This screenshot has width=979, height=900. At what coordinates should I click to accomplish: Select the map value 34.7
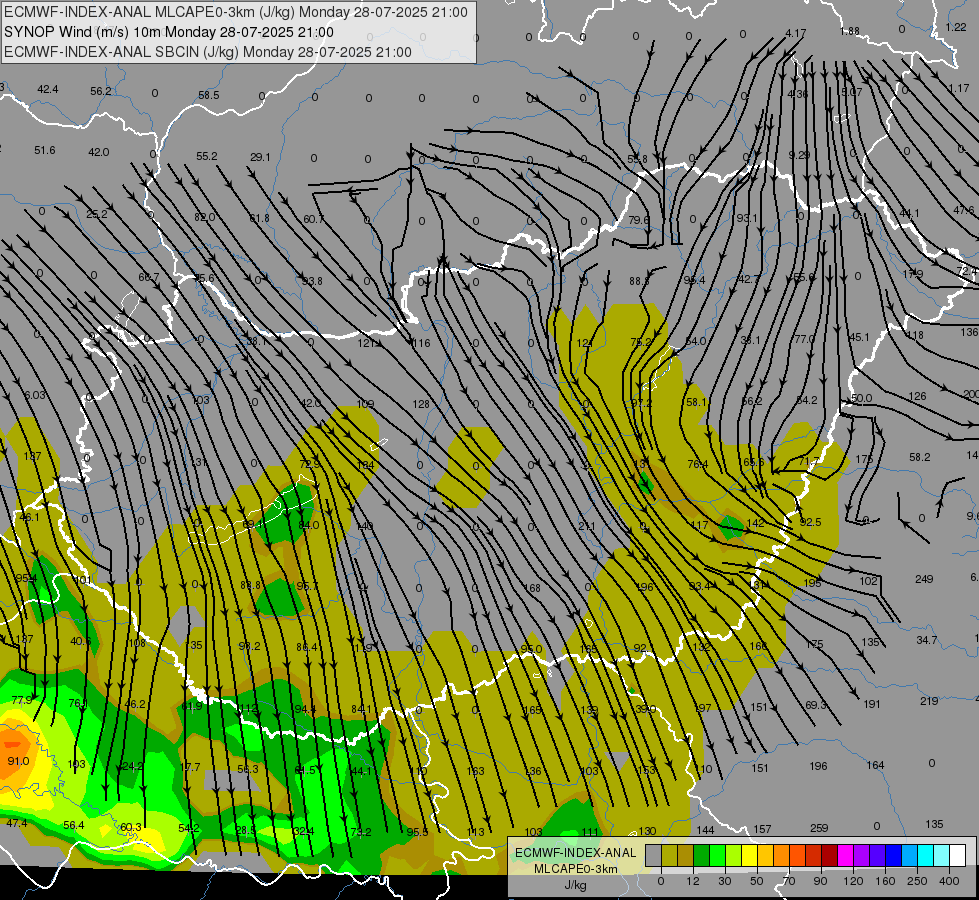click(x=927, y=640)
